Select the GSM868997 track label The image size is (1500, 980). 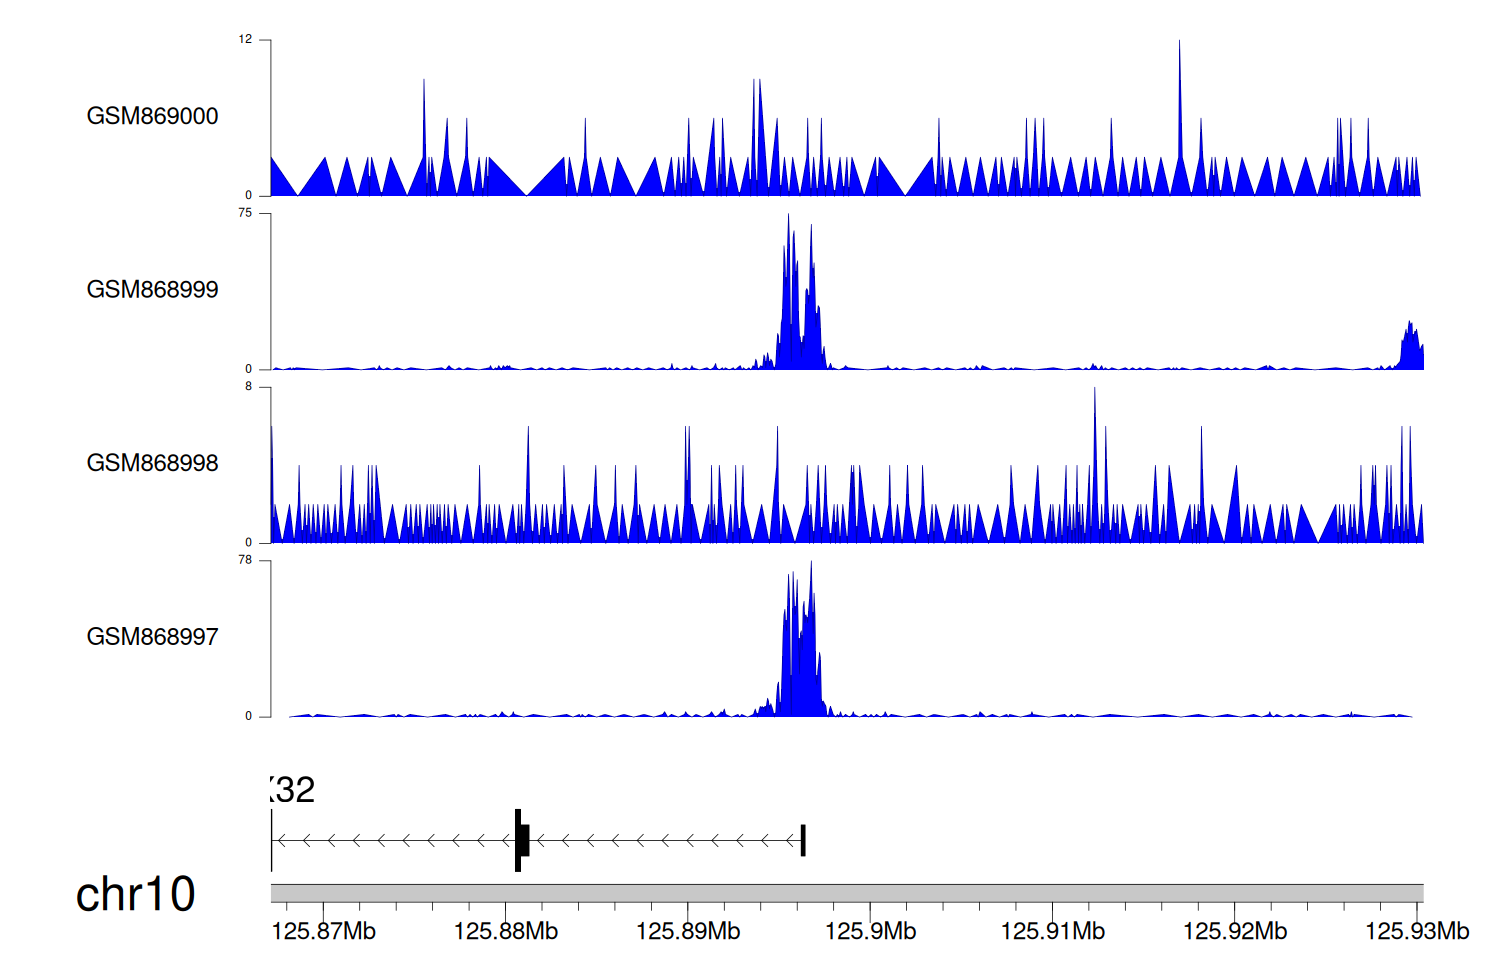(x=152, y=637)
